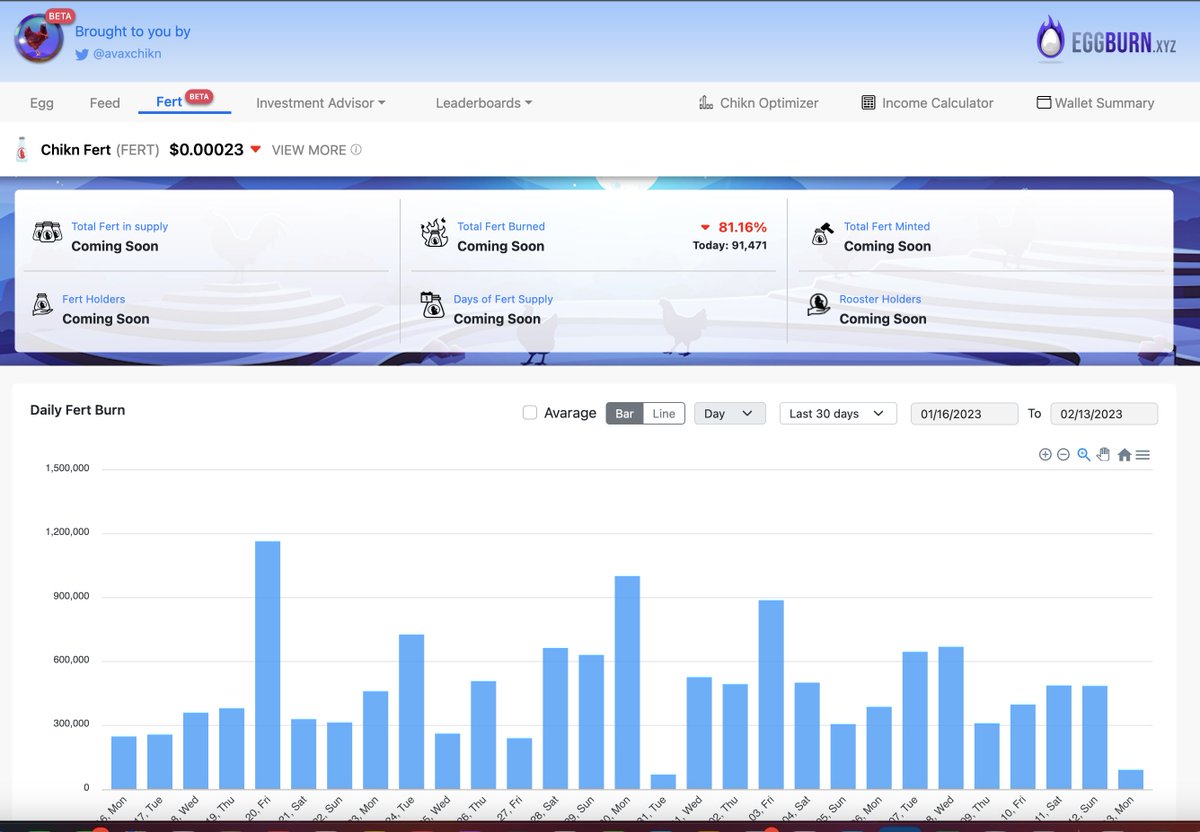
Task: Click the Total Fert Burned label
Action: (x=501, y=227)
